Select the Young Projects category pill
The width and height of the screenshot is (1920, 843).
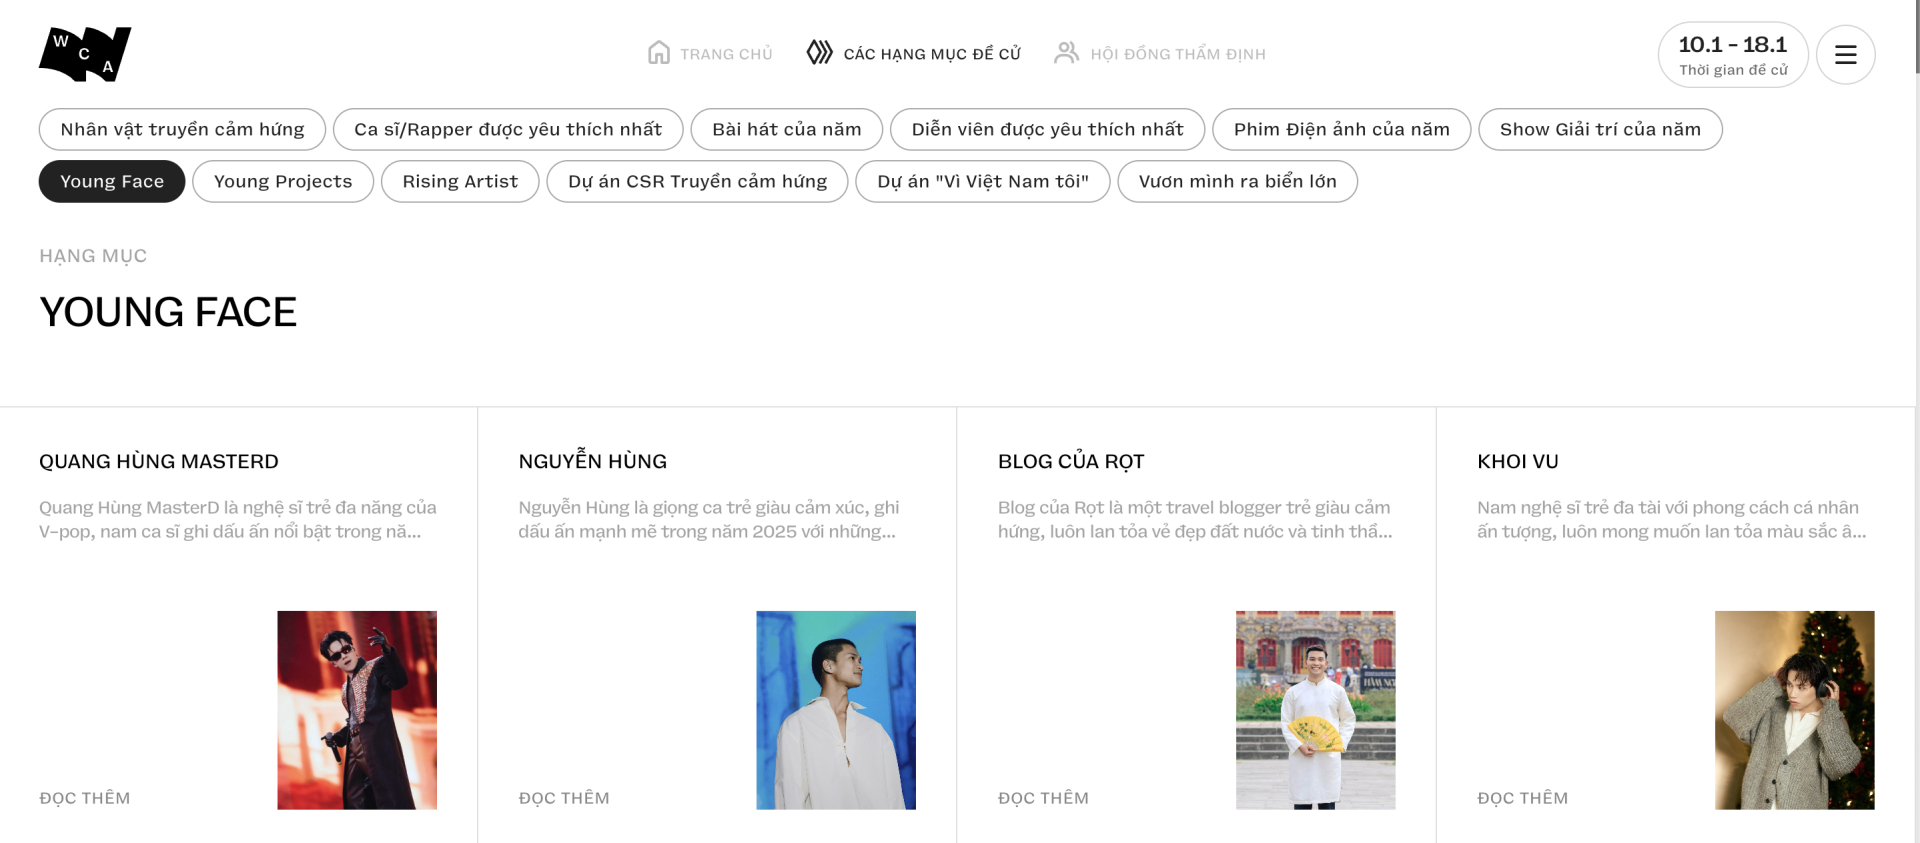coord(283,181)
